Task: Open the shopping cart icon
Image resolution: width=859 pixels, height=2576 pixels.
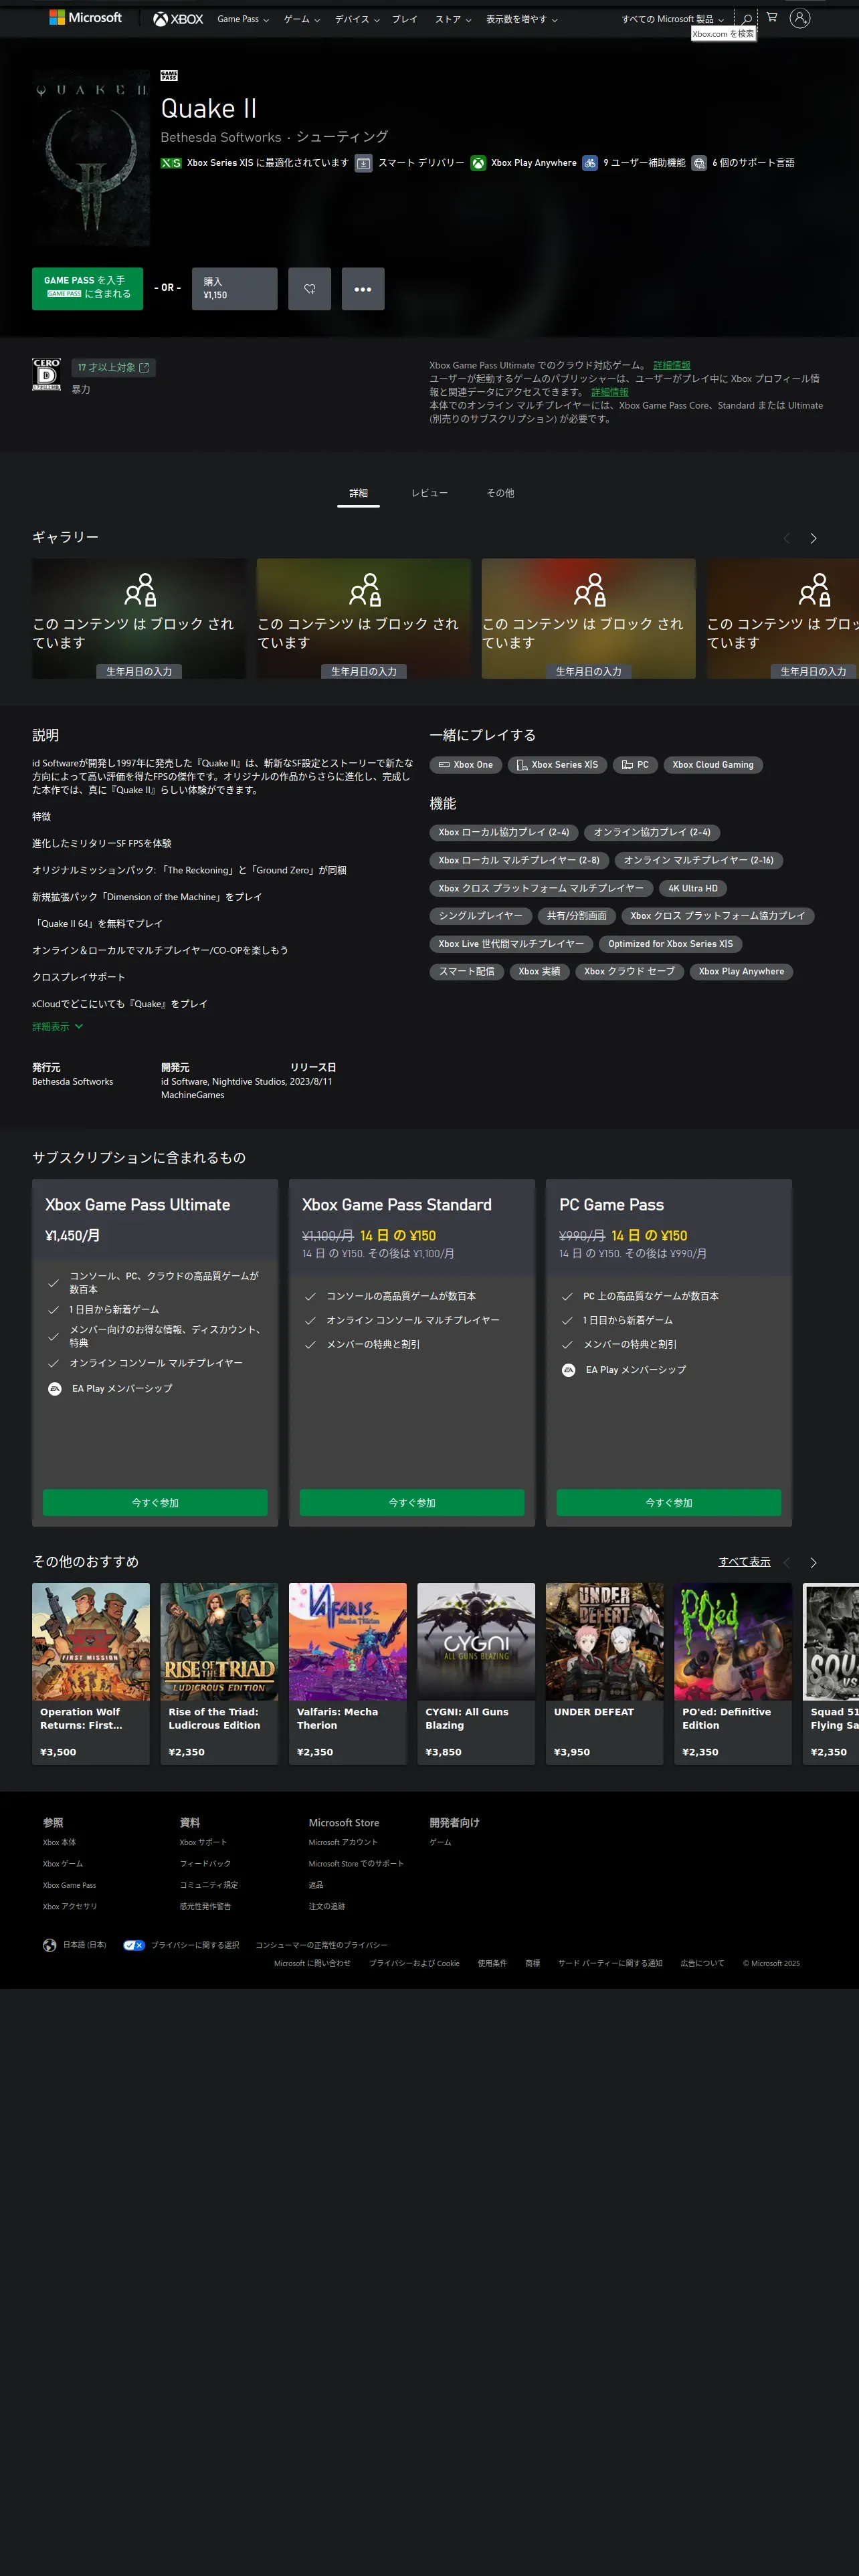Action: (x=772, y=18)
